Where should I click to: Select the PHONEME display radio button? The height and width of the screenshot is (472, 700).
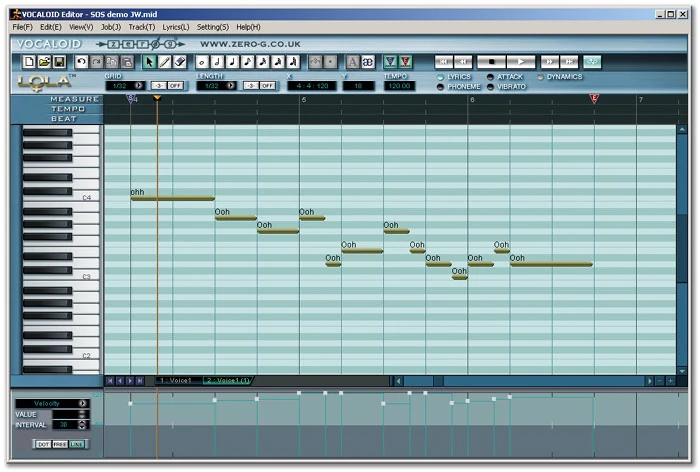[440, 87]
